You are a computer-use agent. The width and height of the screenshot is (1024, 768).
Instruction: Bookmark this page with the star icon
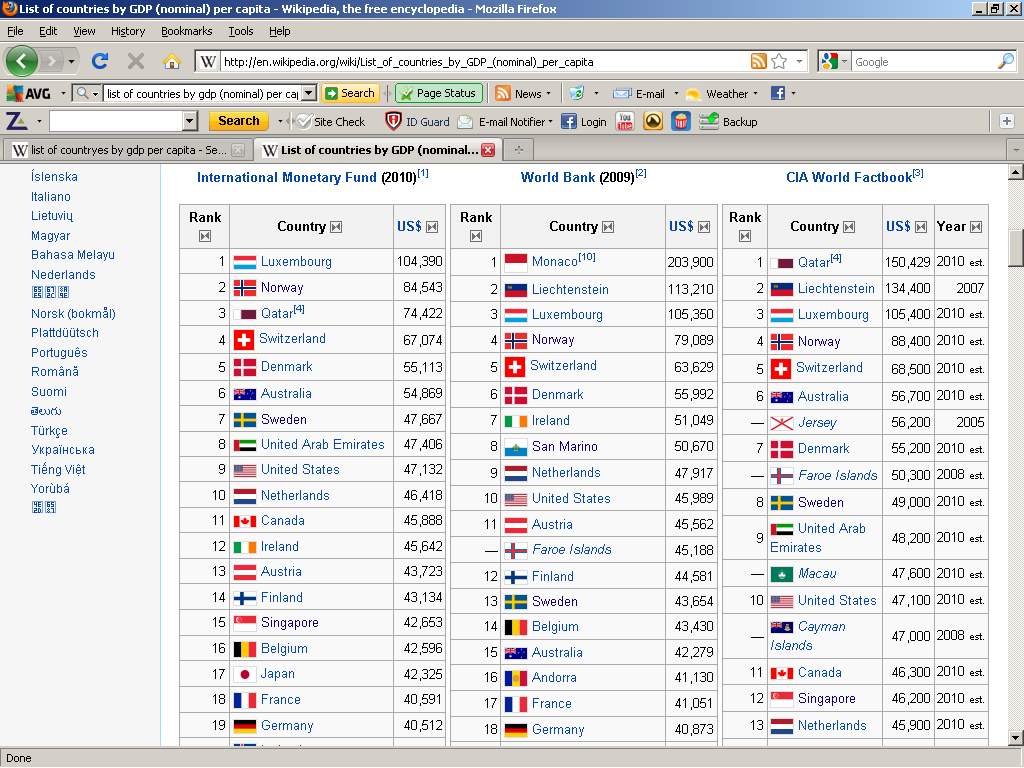tap(779, 61)
